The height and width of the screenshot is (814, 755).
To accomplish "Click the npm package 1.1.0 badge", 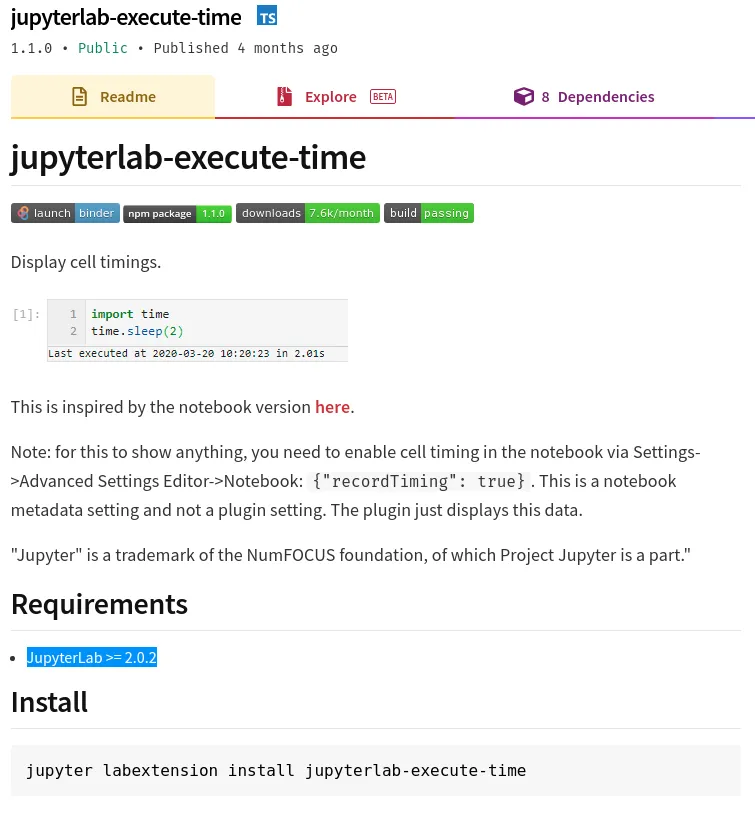I will click(177, 213).
